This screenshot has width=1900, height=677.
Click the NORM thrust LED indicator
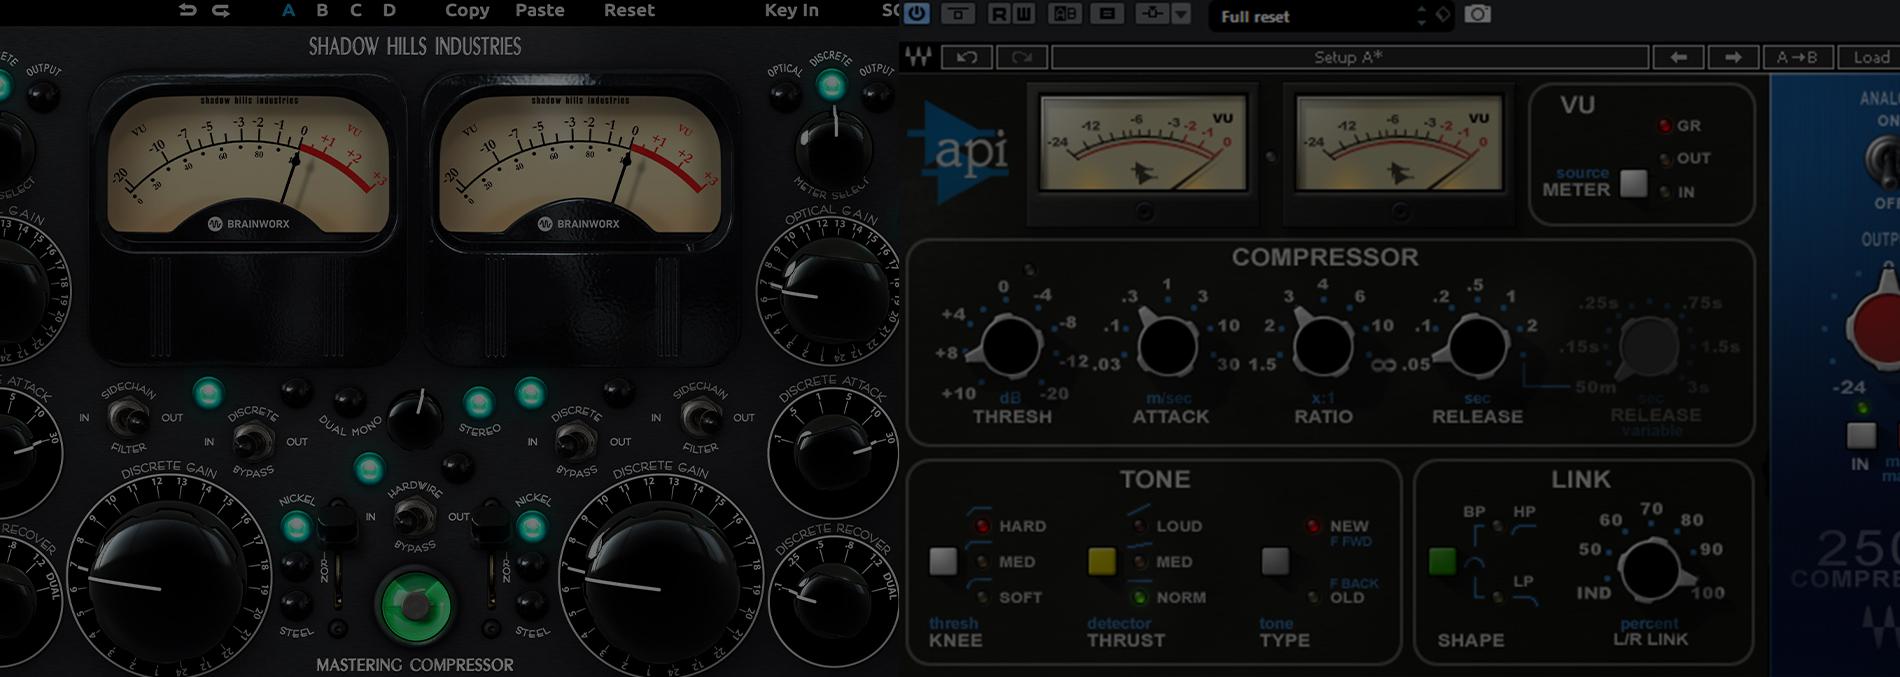point(1139,597)
